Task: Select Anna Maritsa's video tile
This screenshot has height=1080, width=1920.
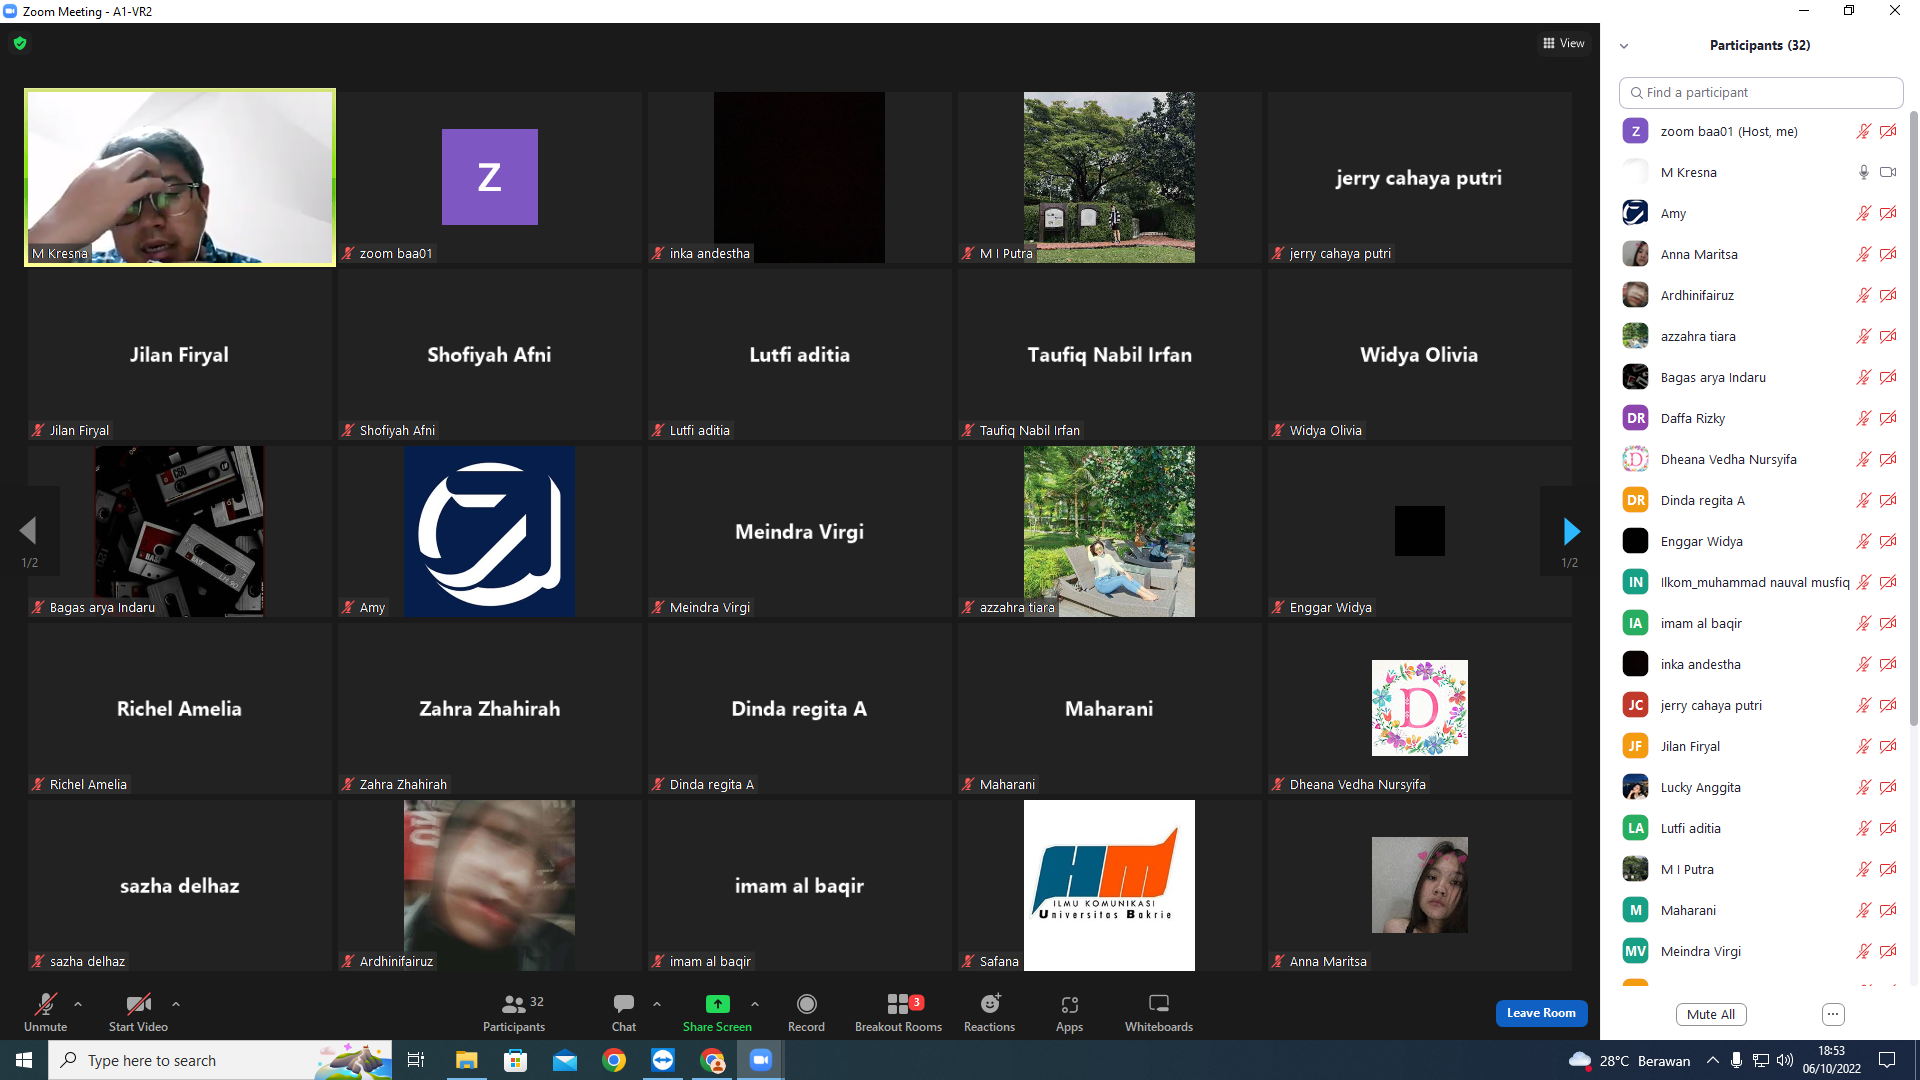Action: [x=1419, y=885]
